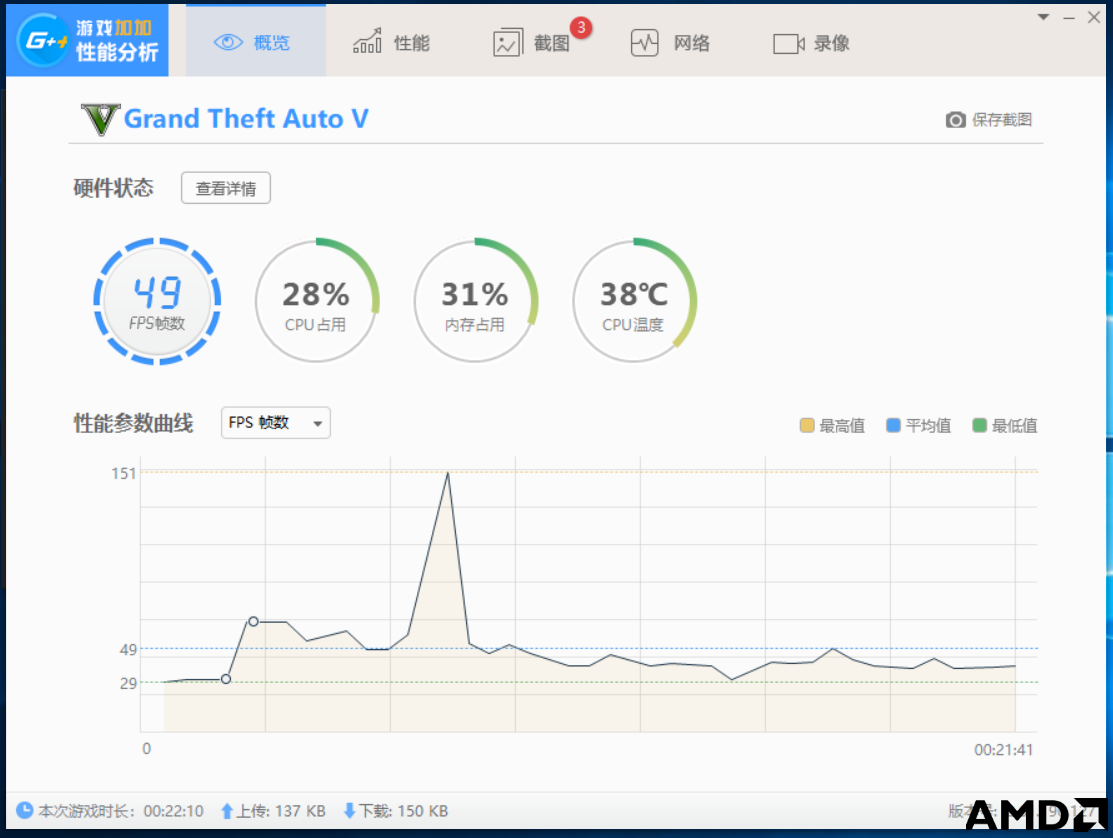The image size is (1113, 838).
Task: Click the 保存截图 save screenshot link
Action: [x=1002, y=120]
